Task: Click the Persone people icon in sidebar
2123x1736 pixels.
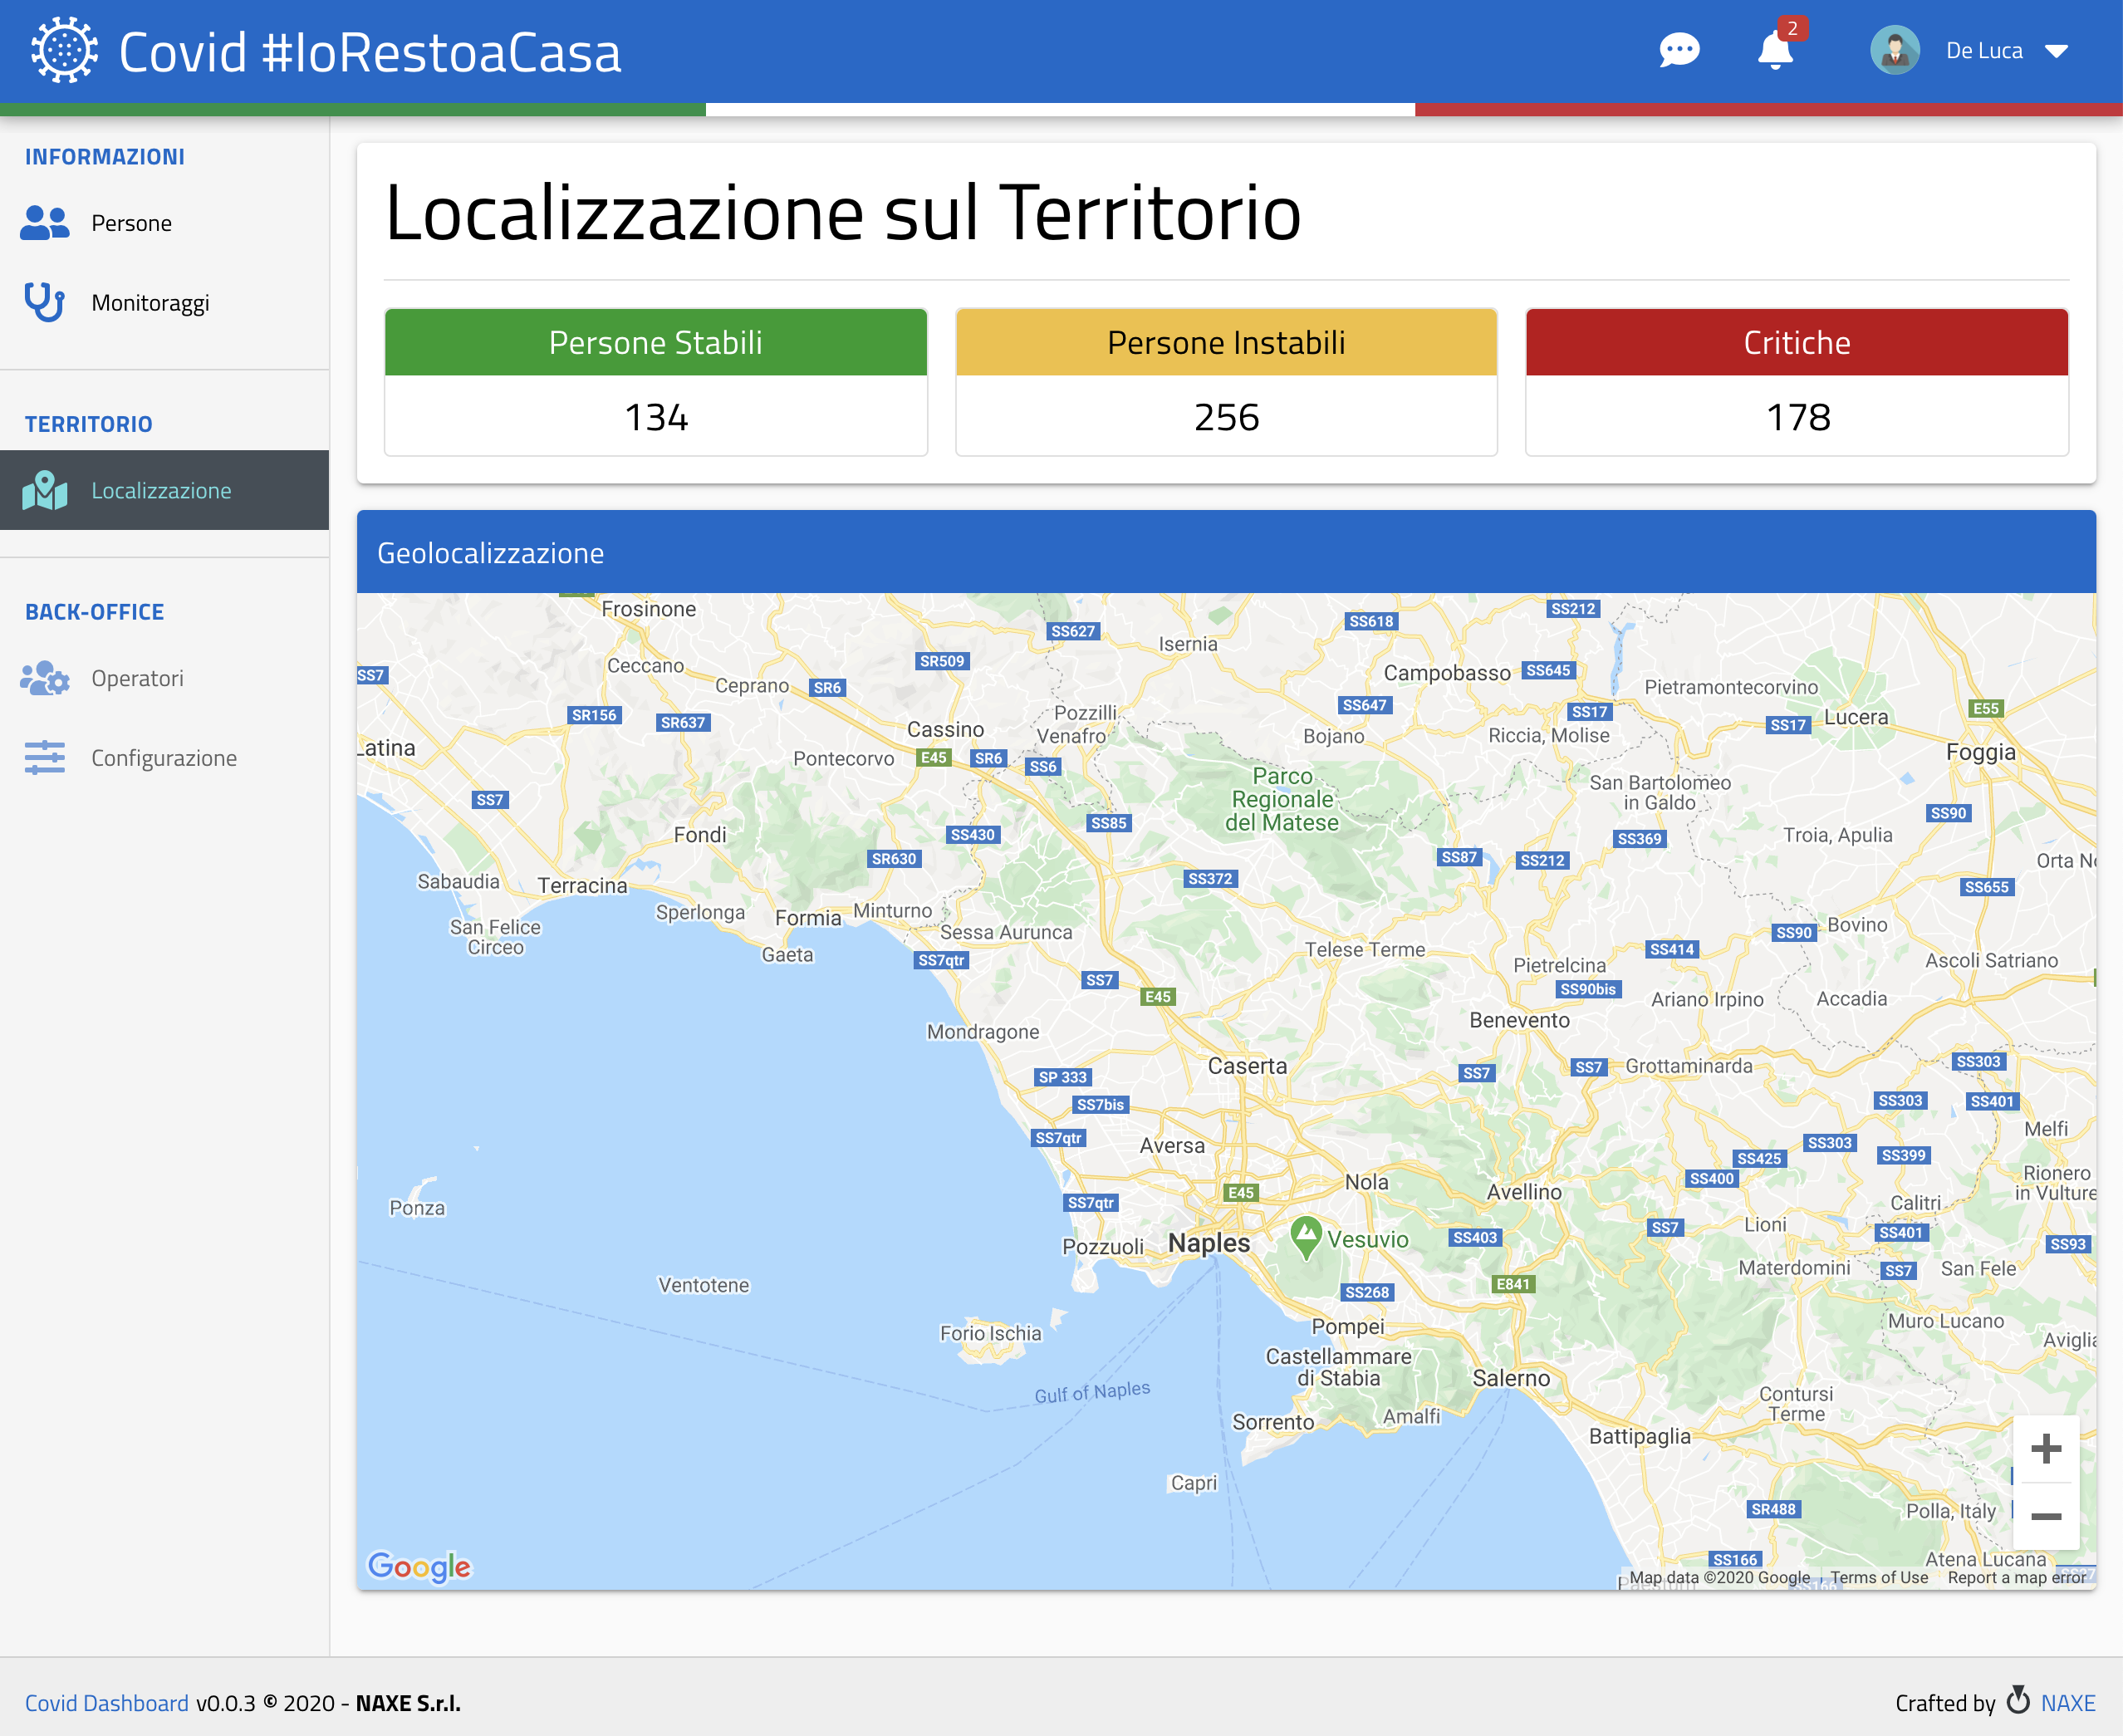Action: [x=44, y=223]
